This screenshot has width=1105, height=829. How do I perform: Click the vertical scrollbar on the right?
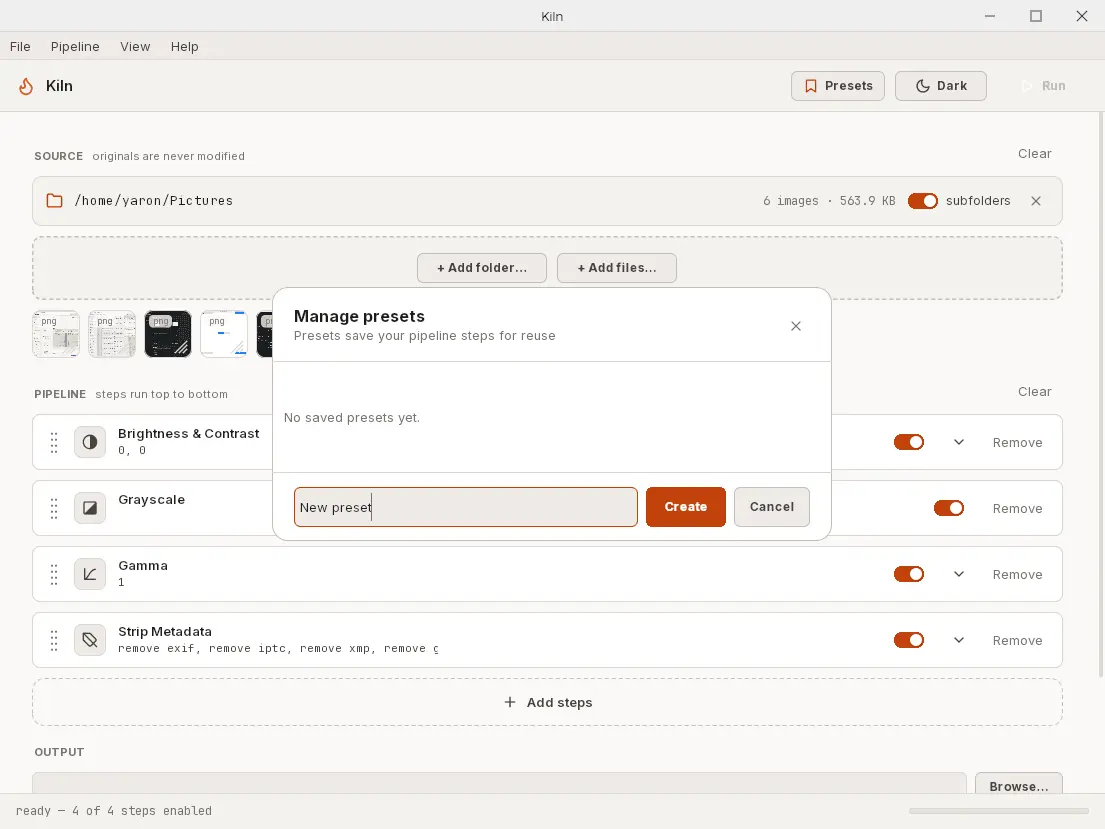pos(1101,395)
